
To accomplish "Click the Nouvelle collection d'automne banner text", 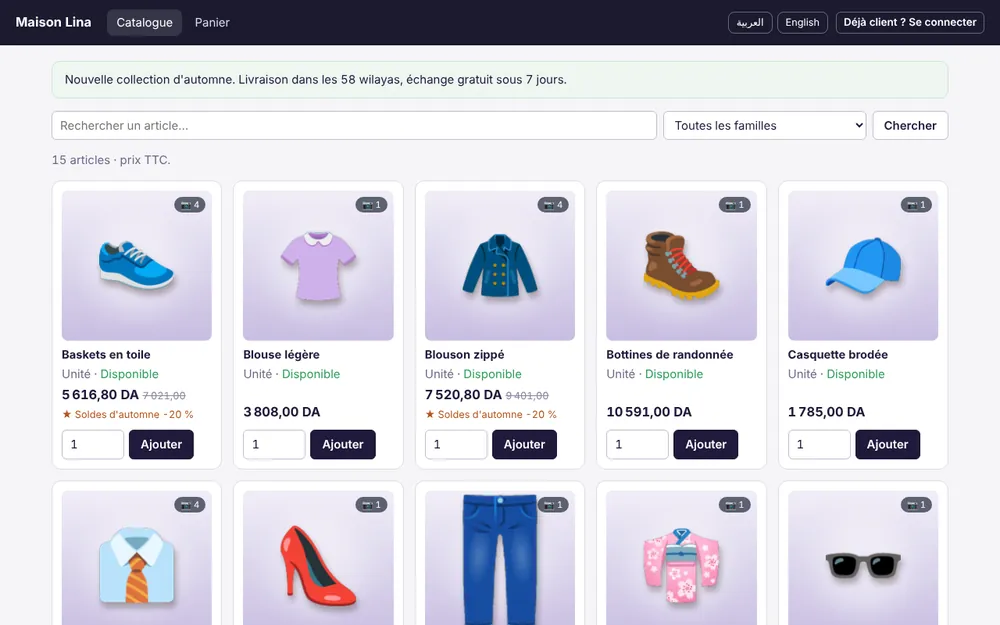I will [316, 80].
